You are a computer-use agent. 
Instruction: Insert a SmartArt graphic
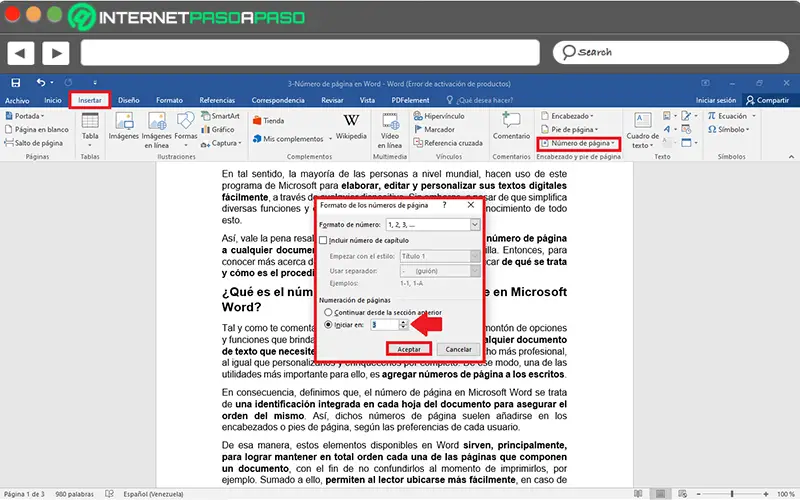(220, 116)
